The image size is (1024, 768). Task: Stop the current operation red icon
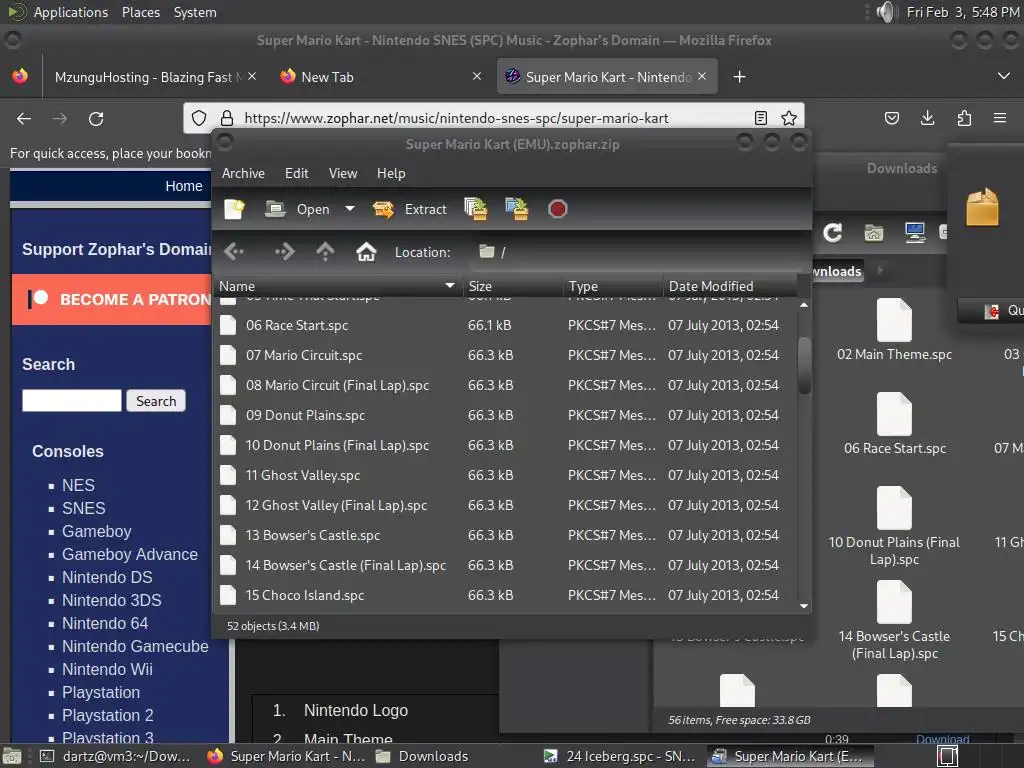pos(557,209)
